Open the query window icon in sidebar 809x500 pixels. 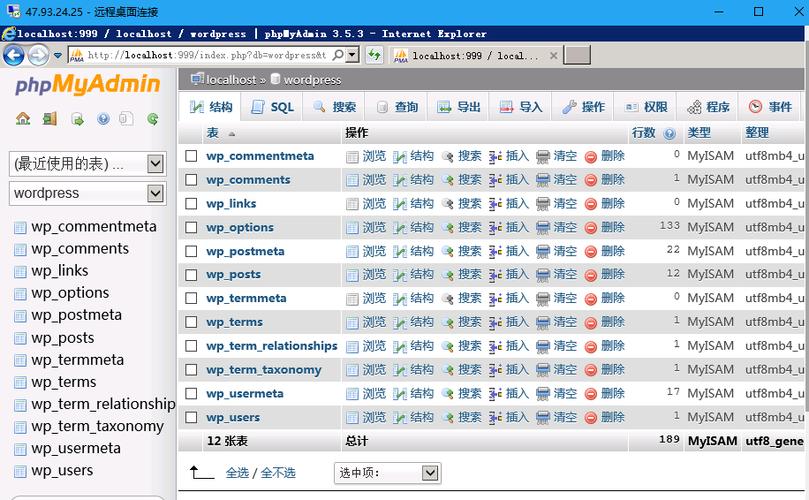click(77, 119)
